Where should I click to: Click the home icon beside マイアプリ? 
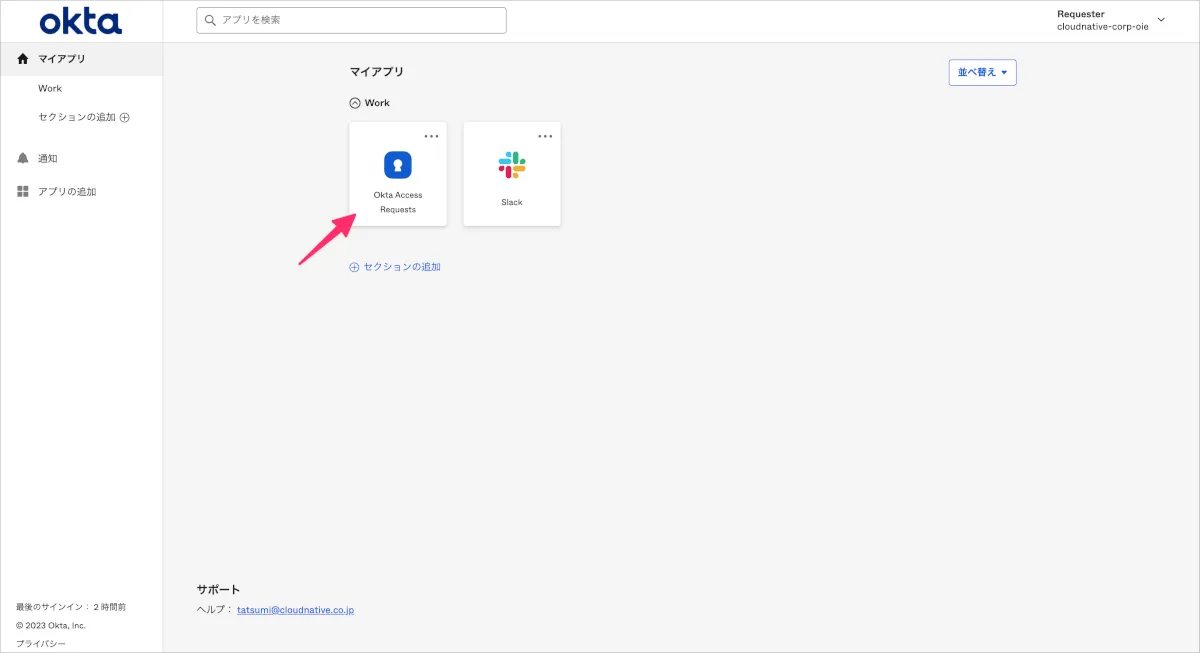click(x=23, y=59)
